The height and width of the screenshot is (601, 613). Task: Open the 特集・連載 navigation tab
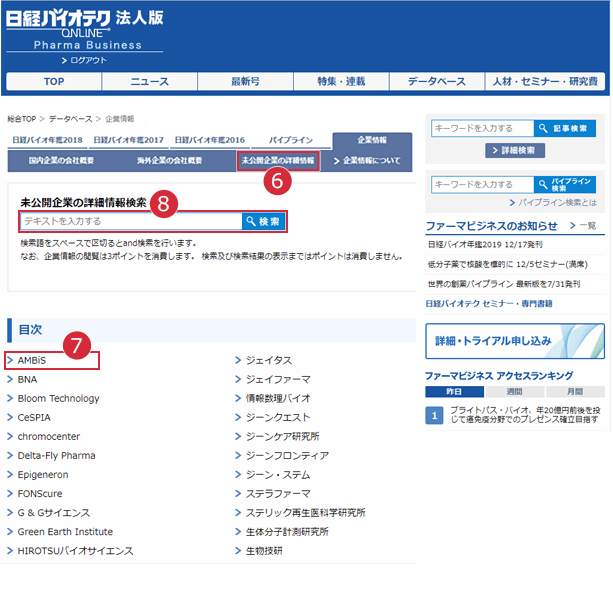[x=341, y=81]
